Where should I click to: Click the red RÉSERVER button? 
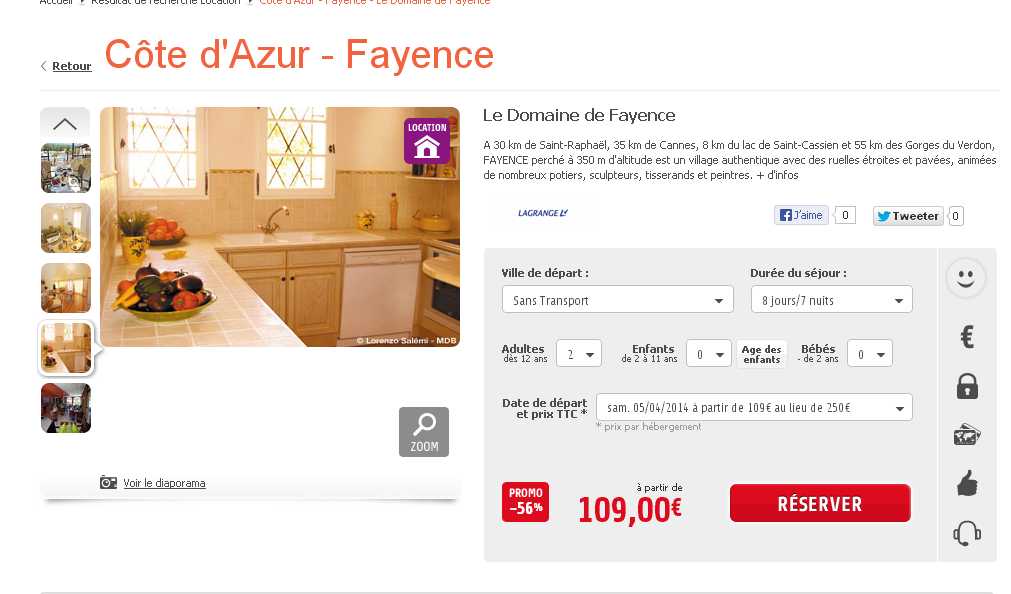(820, 503)
